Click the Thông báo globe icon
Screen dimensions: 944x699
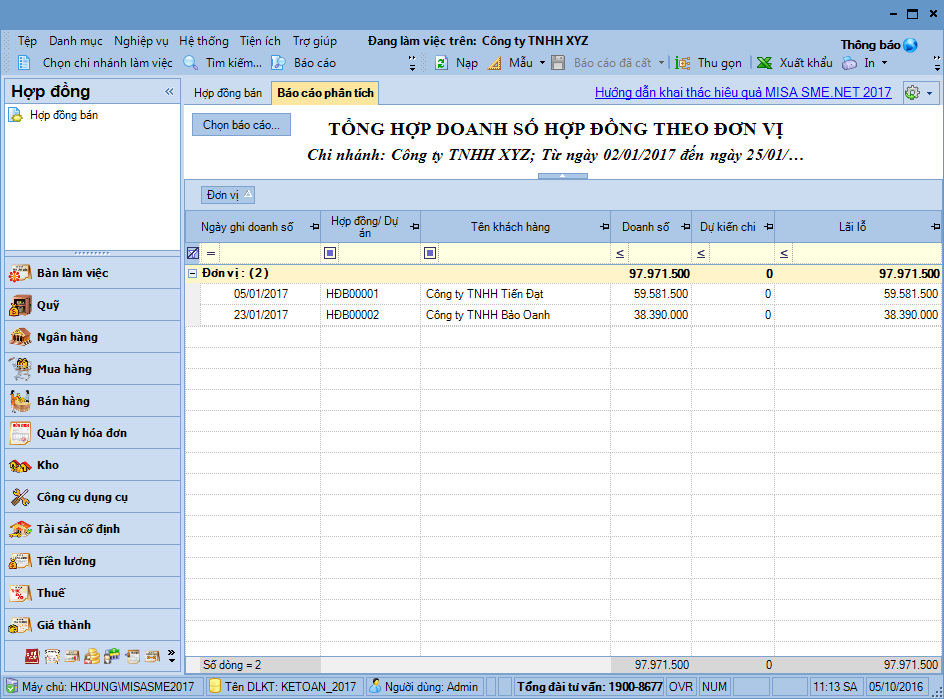pos(909,45)
